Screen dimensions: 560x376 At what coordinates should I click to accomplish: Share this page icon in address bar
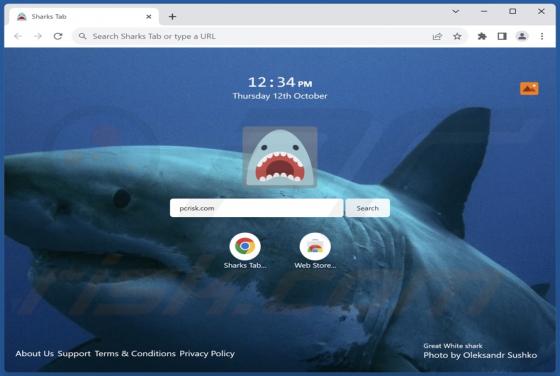click(x=438, y=36)
